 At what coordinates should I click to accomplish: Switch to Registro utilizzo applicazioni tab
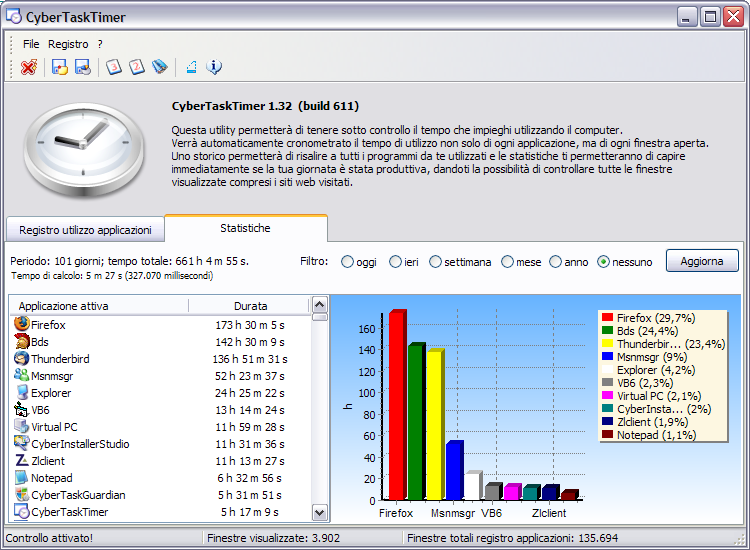85,230
